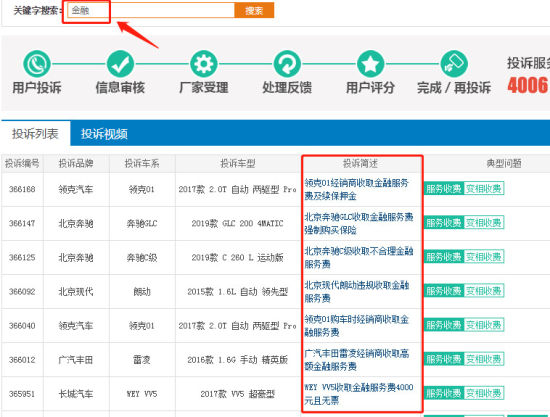
Task: Click model 2019款 GLC 200 4MATIC
Action: [237, 223]
